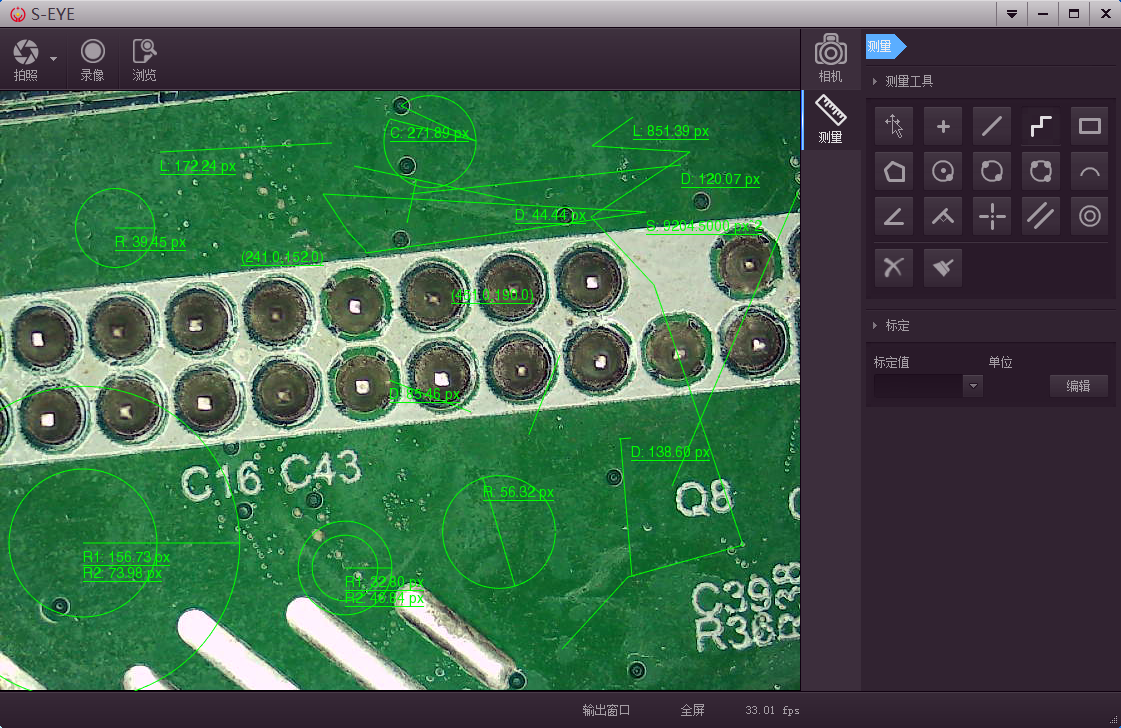Open the 输出窗口 output window
1121x728 pixels.
click(x=606, y=710)
